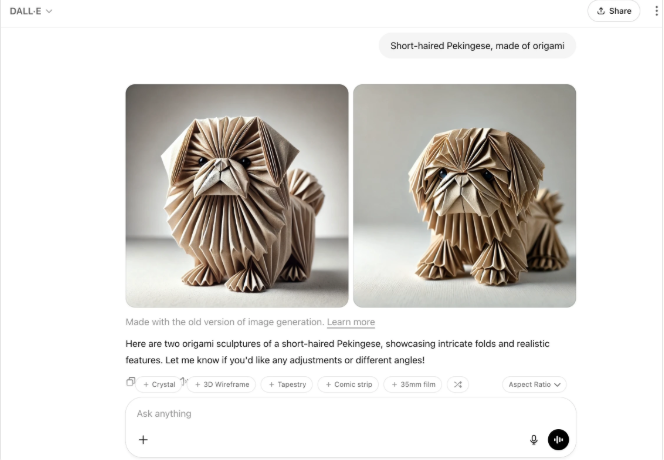
Task: Click the plus attachment icon
Action: [143, 440]
